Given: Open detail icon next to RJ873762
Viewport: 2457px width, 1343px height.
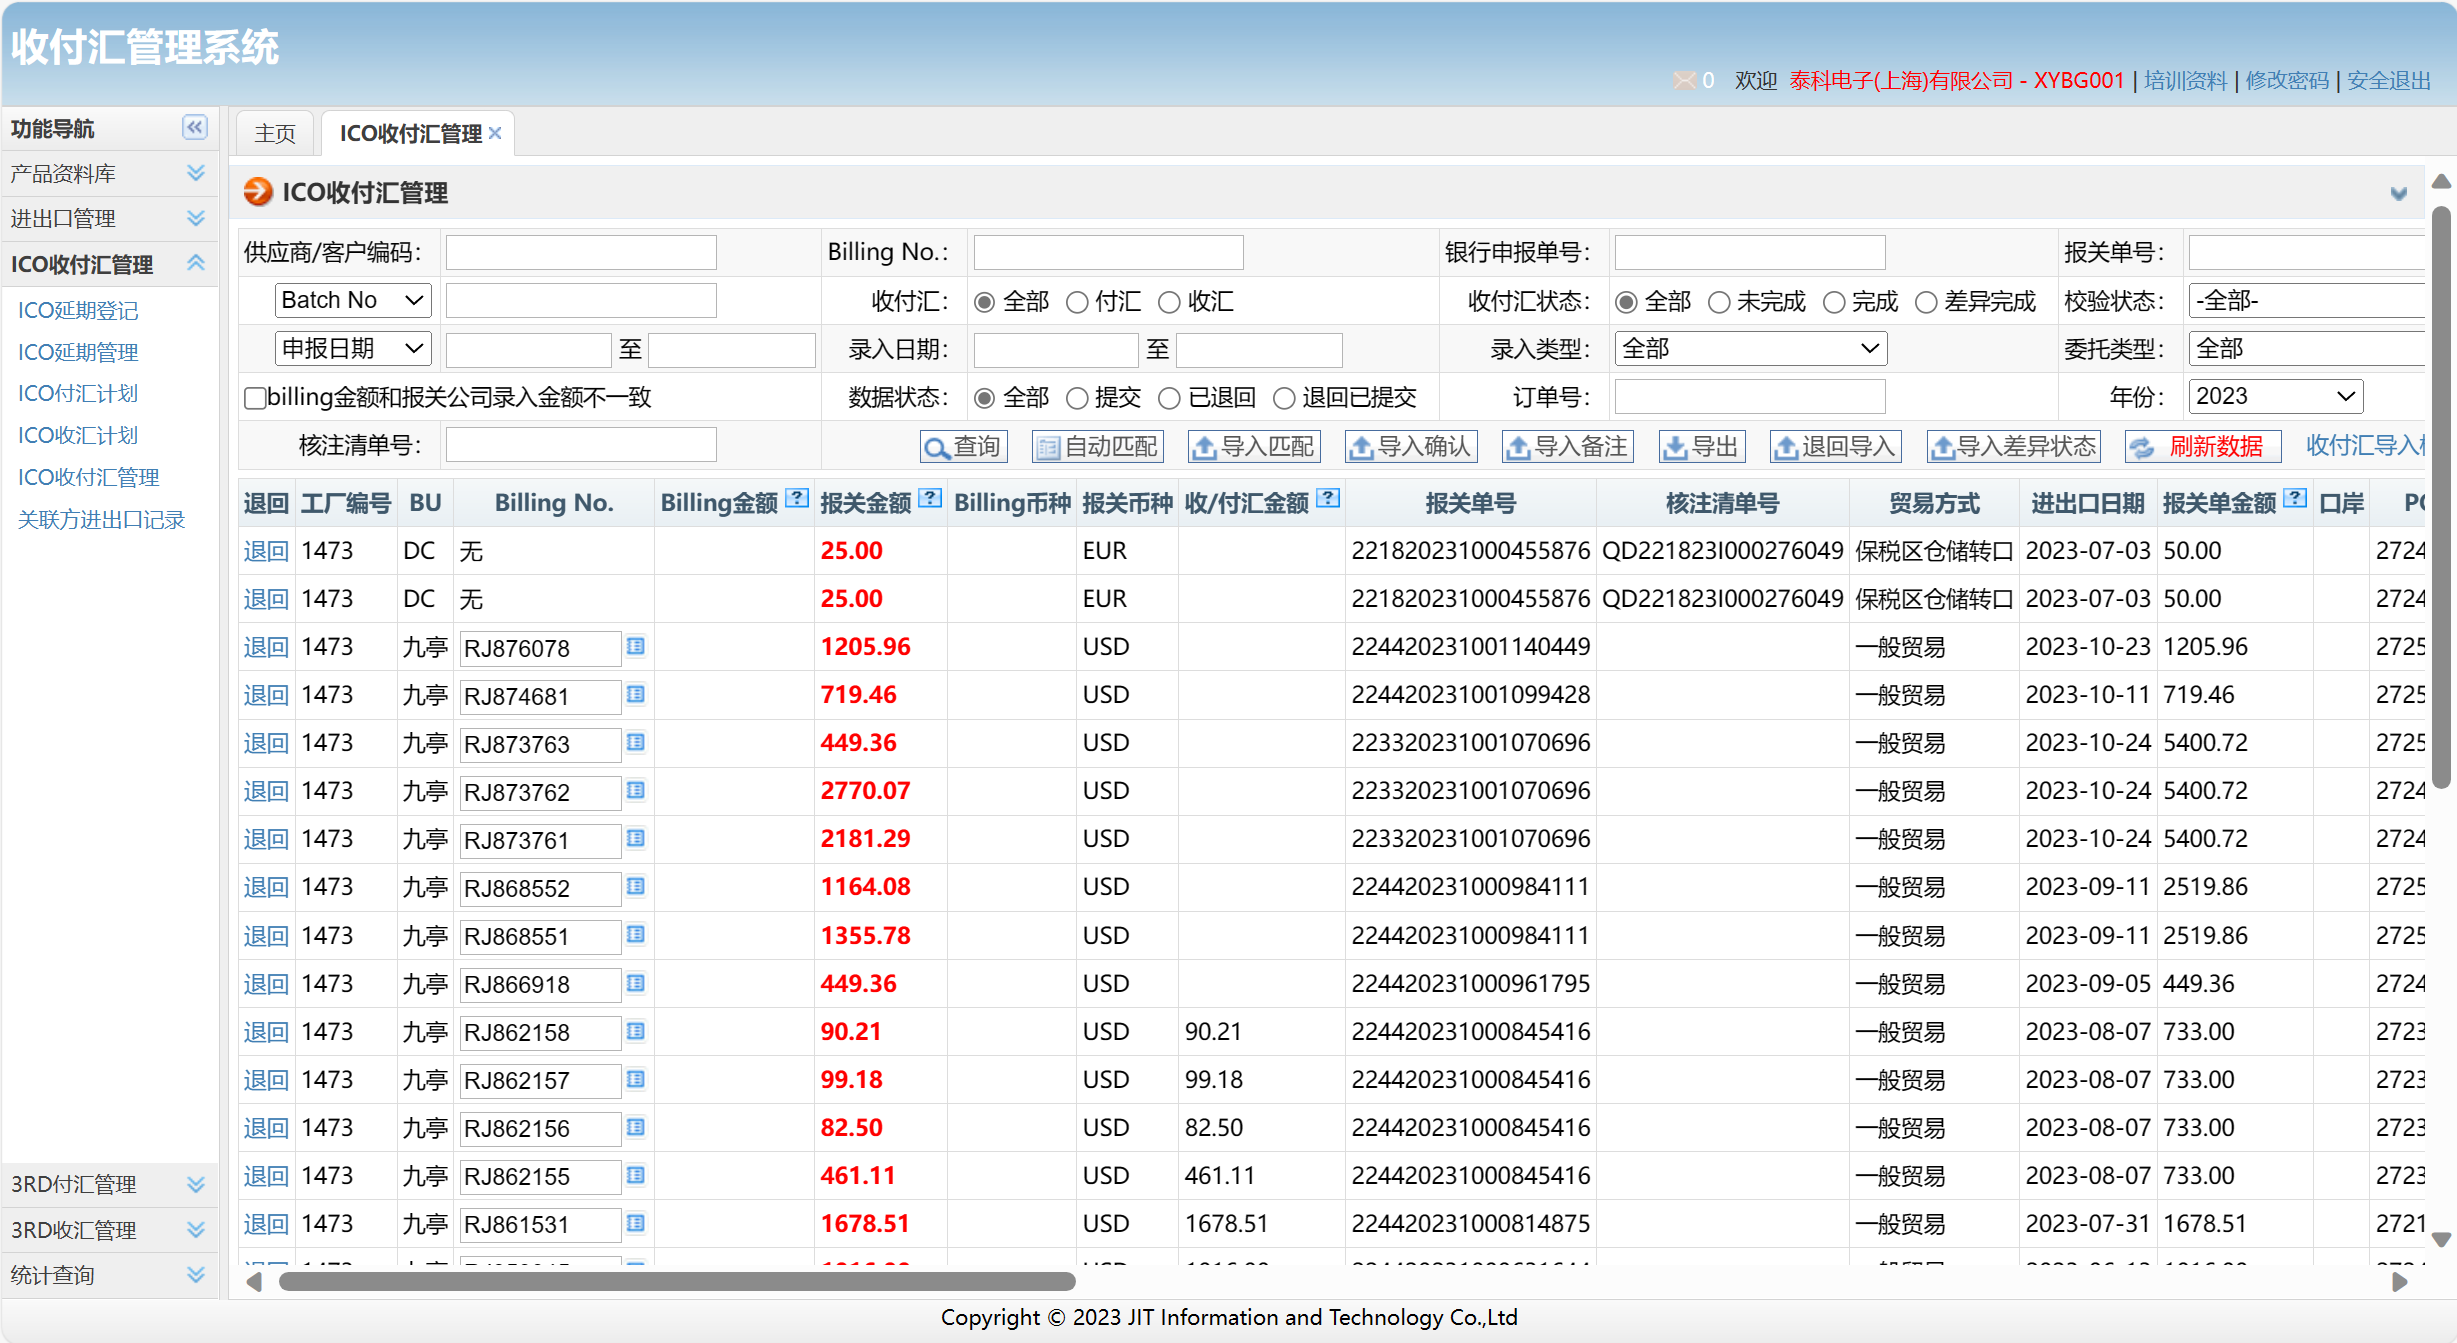Looking at the screenshot, I should coord(635,791).
